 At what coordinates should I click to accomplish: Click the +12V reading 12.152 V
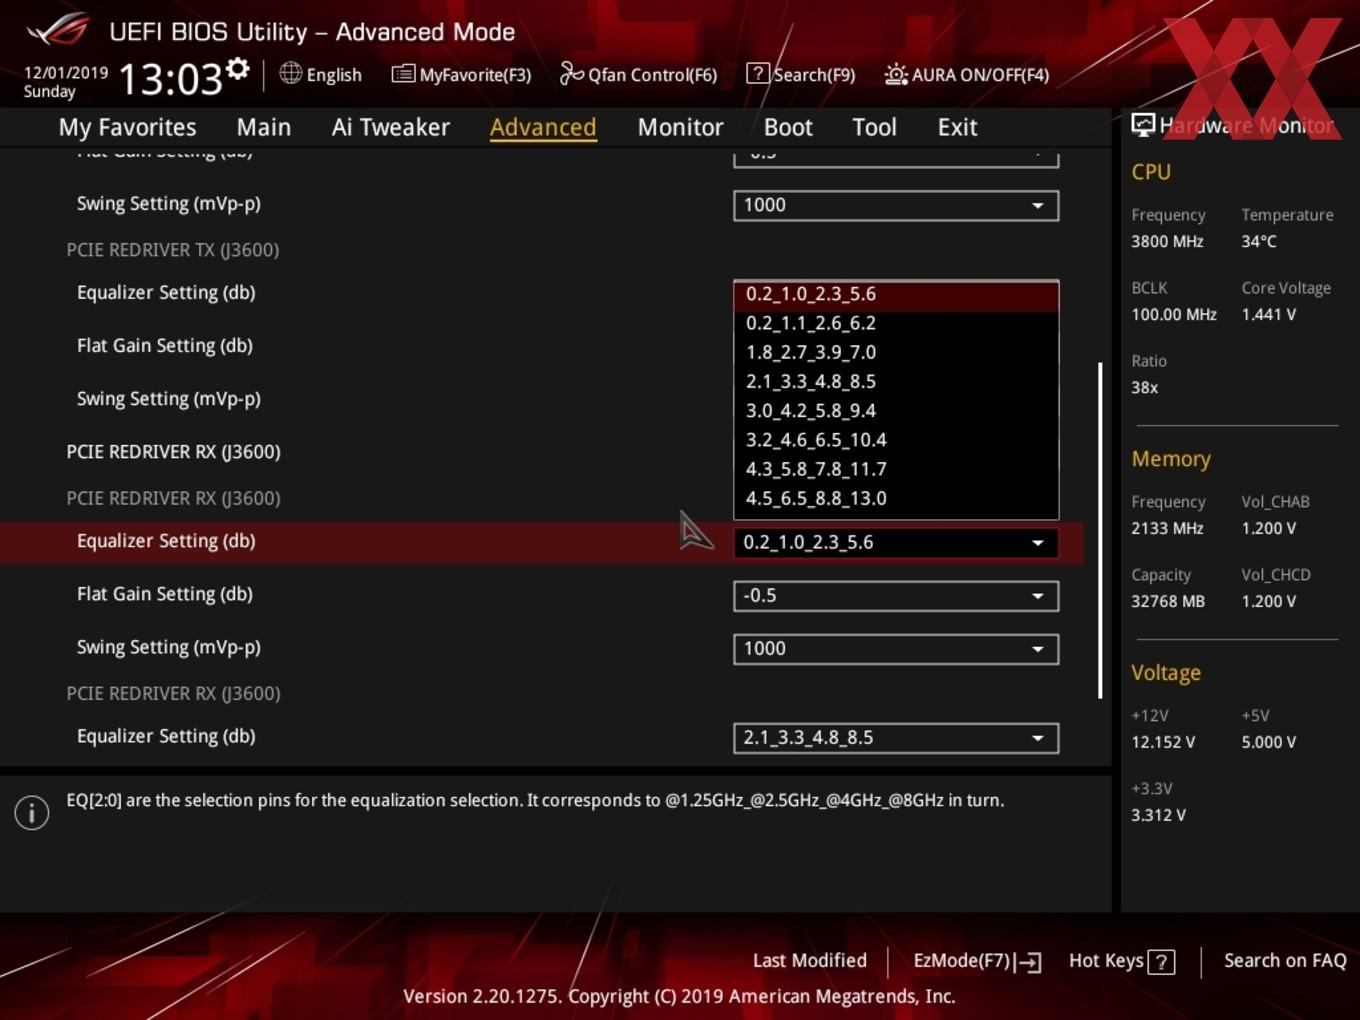(x=1163, y=742)
